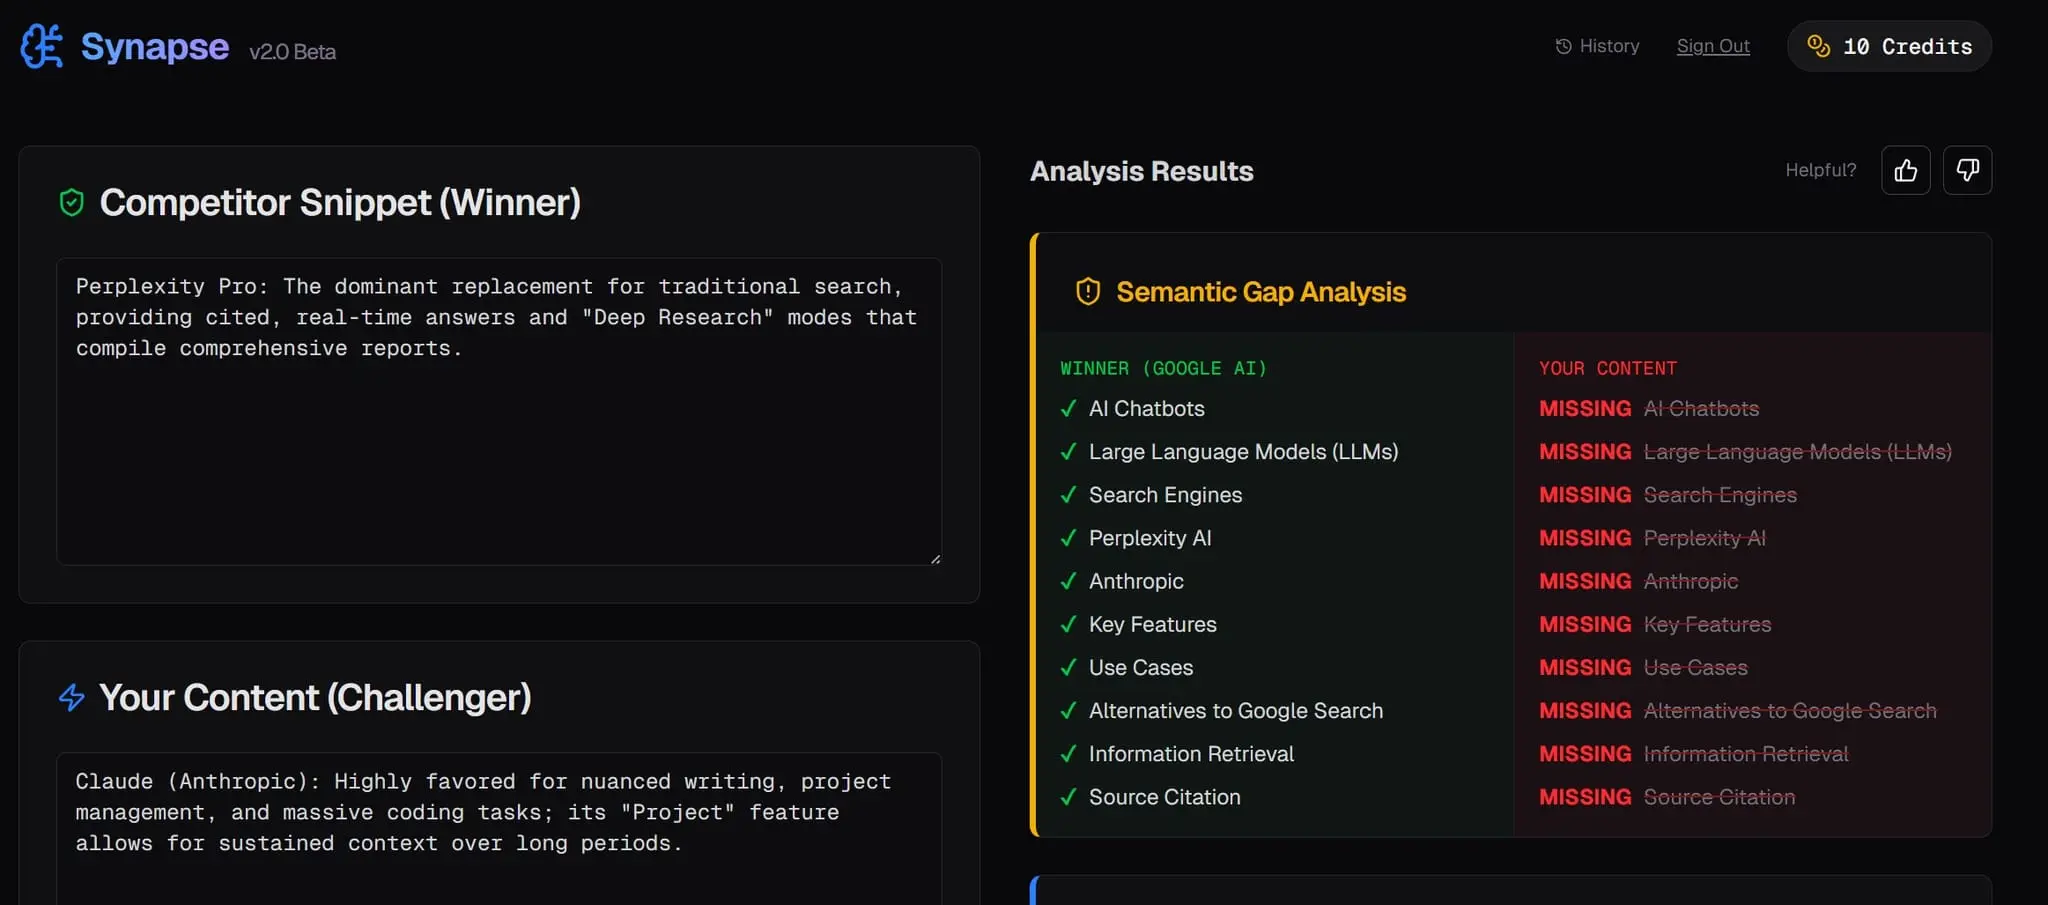The height and width of the screenshot is (905, 2048).
Task: Select 'Perplexity AI' in the winner column
Action: point(1150,538)
